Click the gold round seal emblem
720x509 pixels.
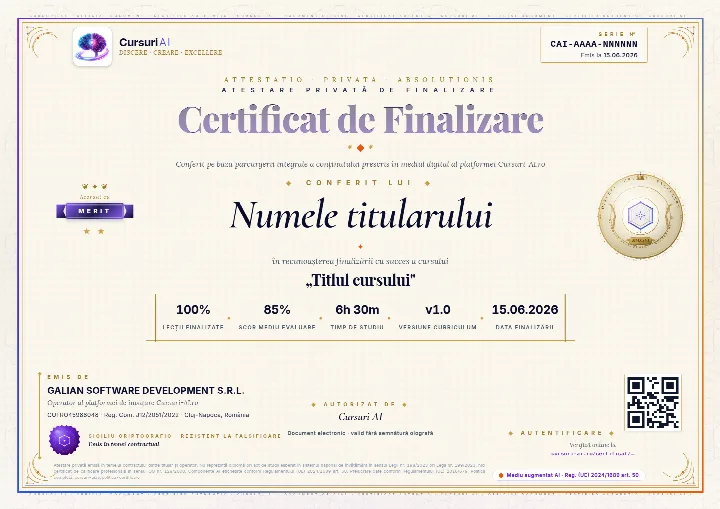point(640,215)
